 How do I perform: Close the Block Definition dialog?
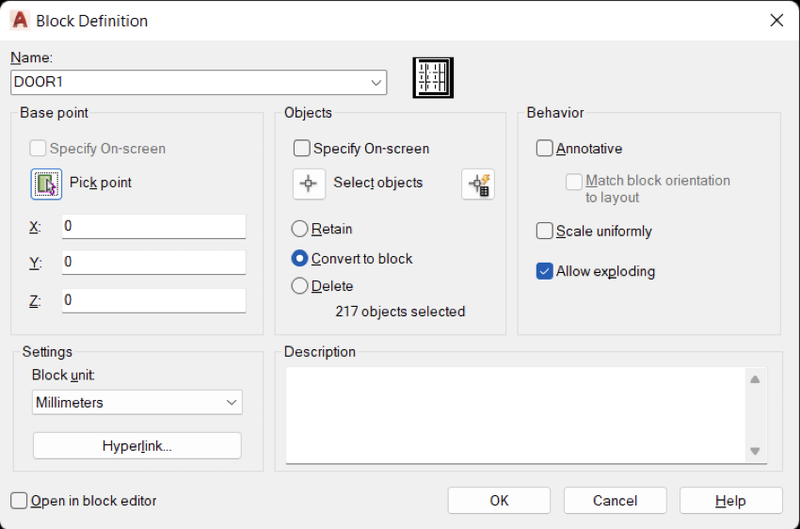tap(777, 20)
